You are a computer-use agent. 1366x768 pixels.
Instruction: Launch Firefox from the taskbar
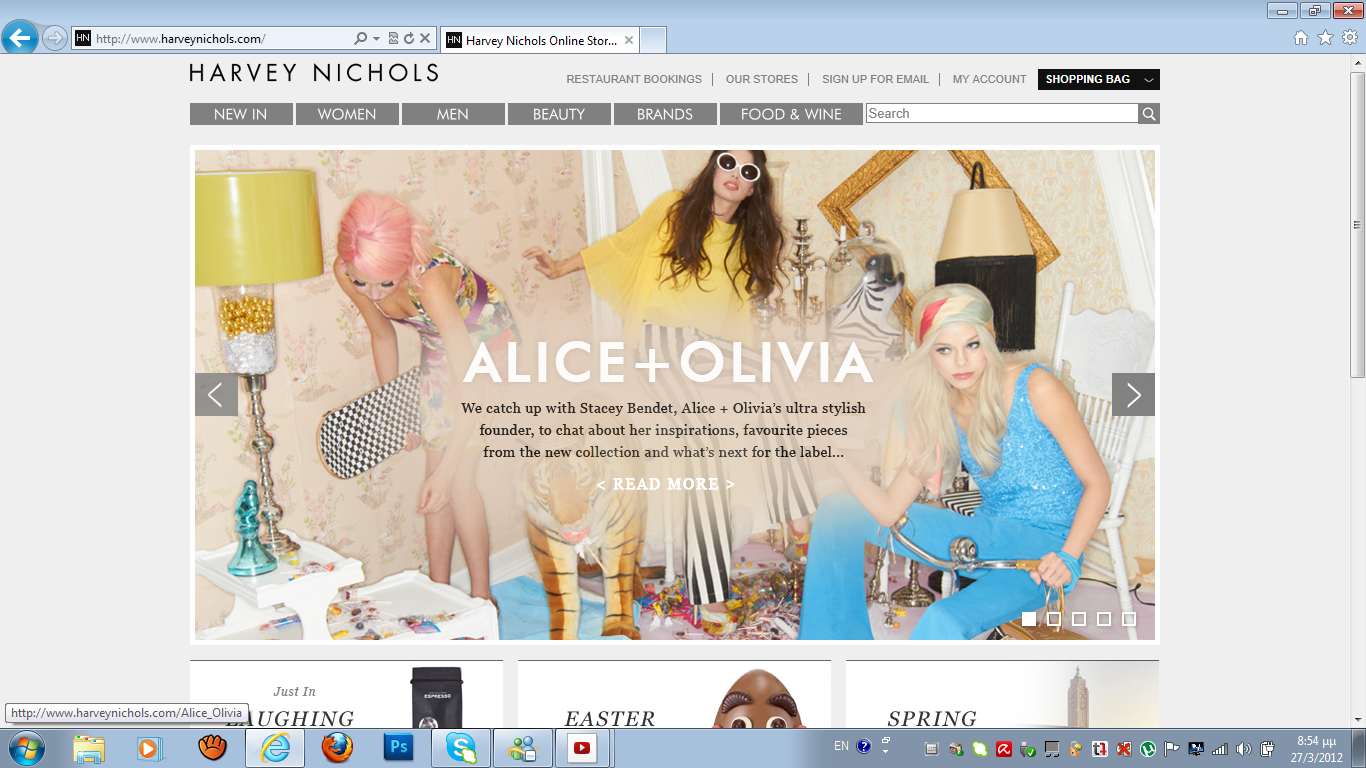pos(337,748)
